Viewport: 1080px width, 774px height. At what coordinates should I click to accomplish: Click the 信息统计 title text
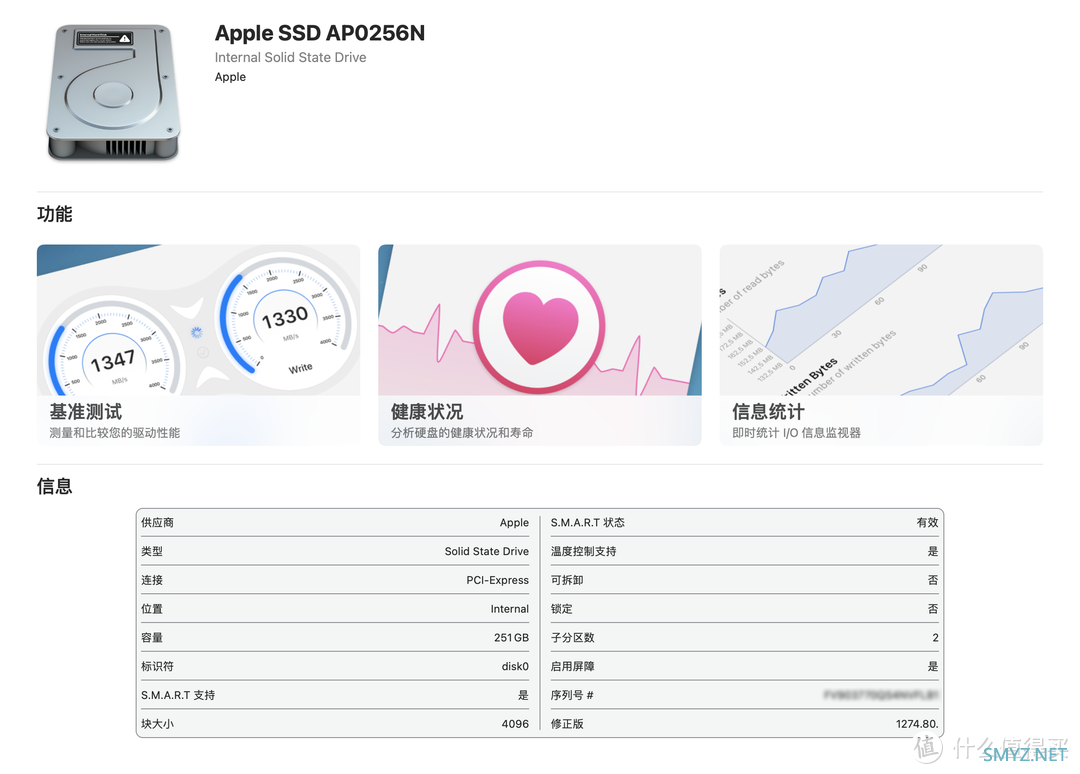point(768,412)
